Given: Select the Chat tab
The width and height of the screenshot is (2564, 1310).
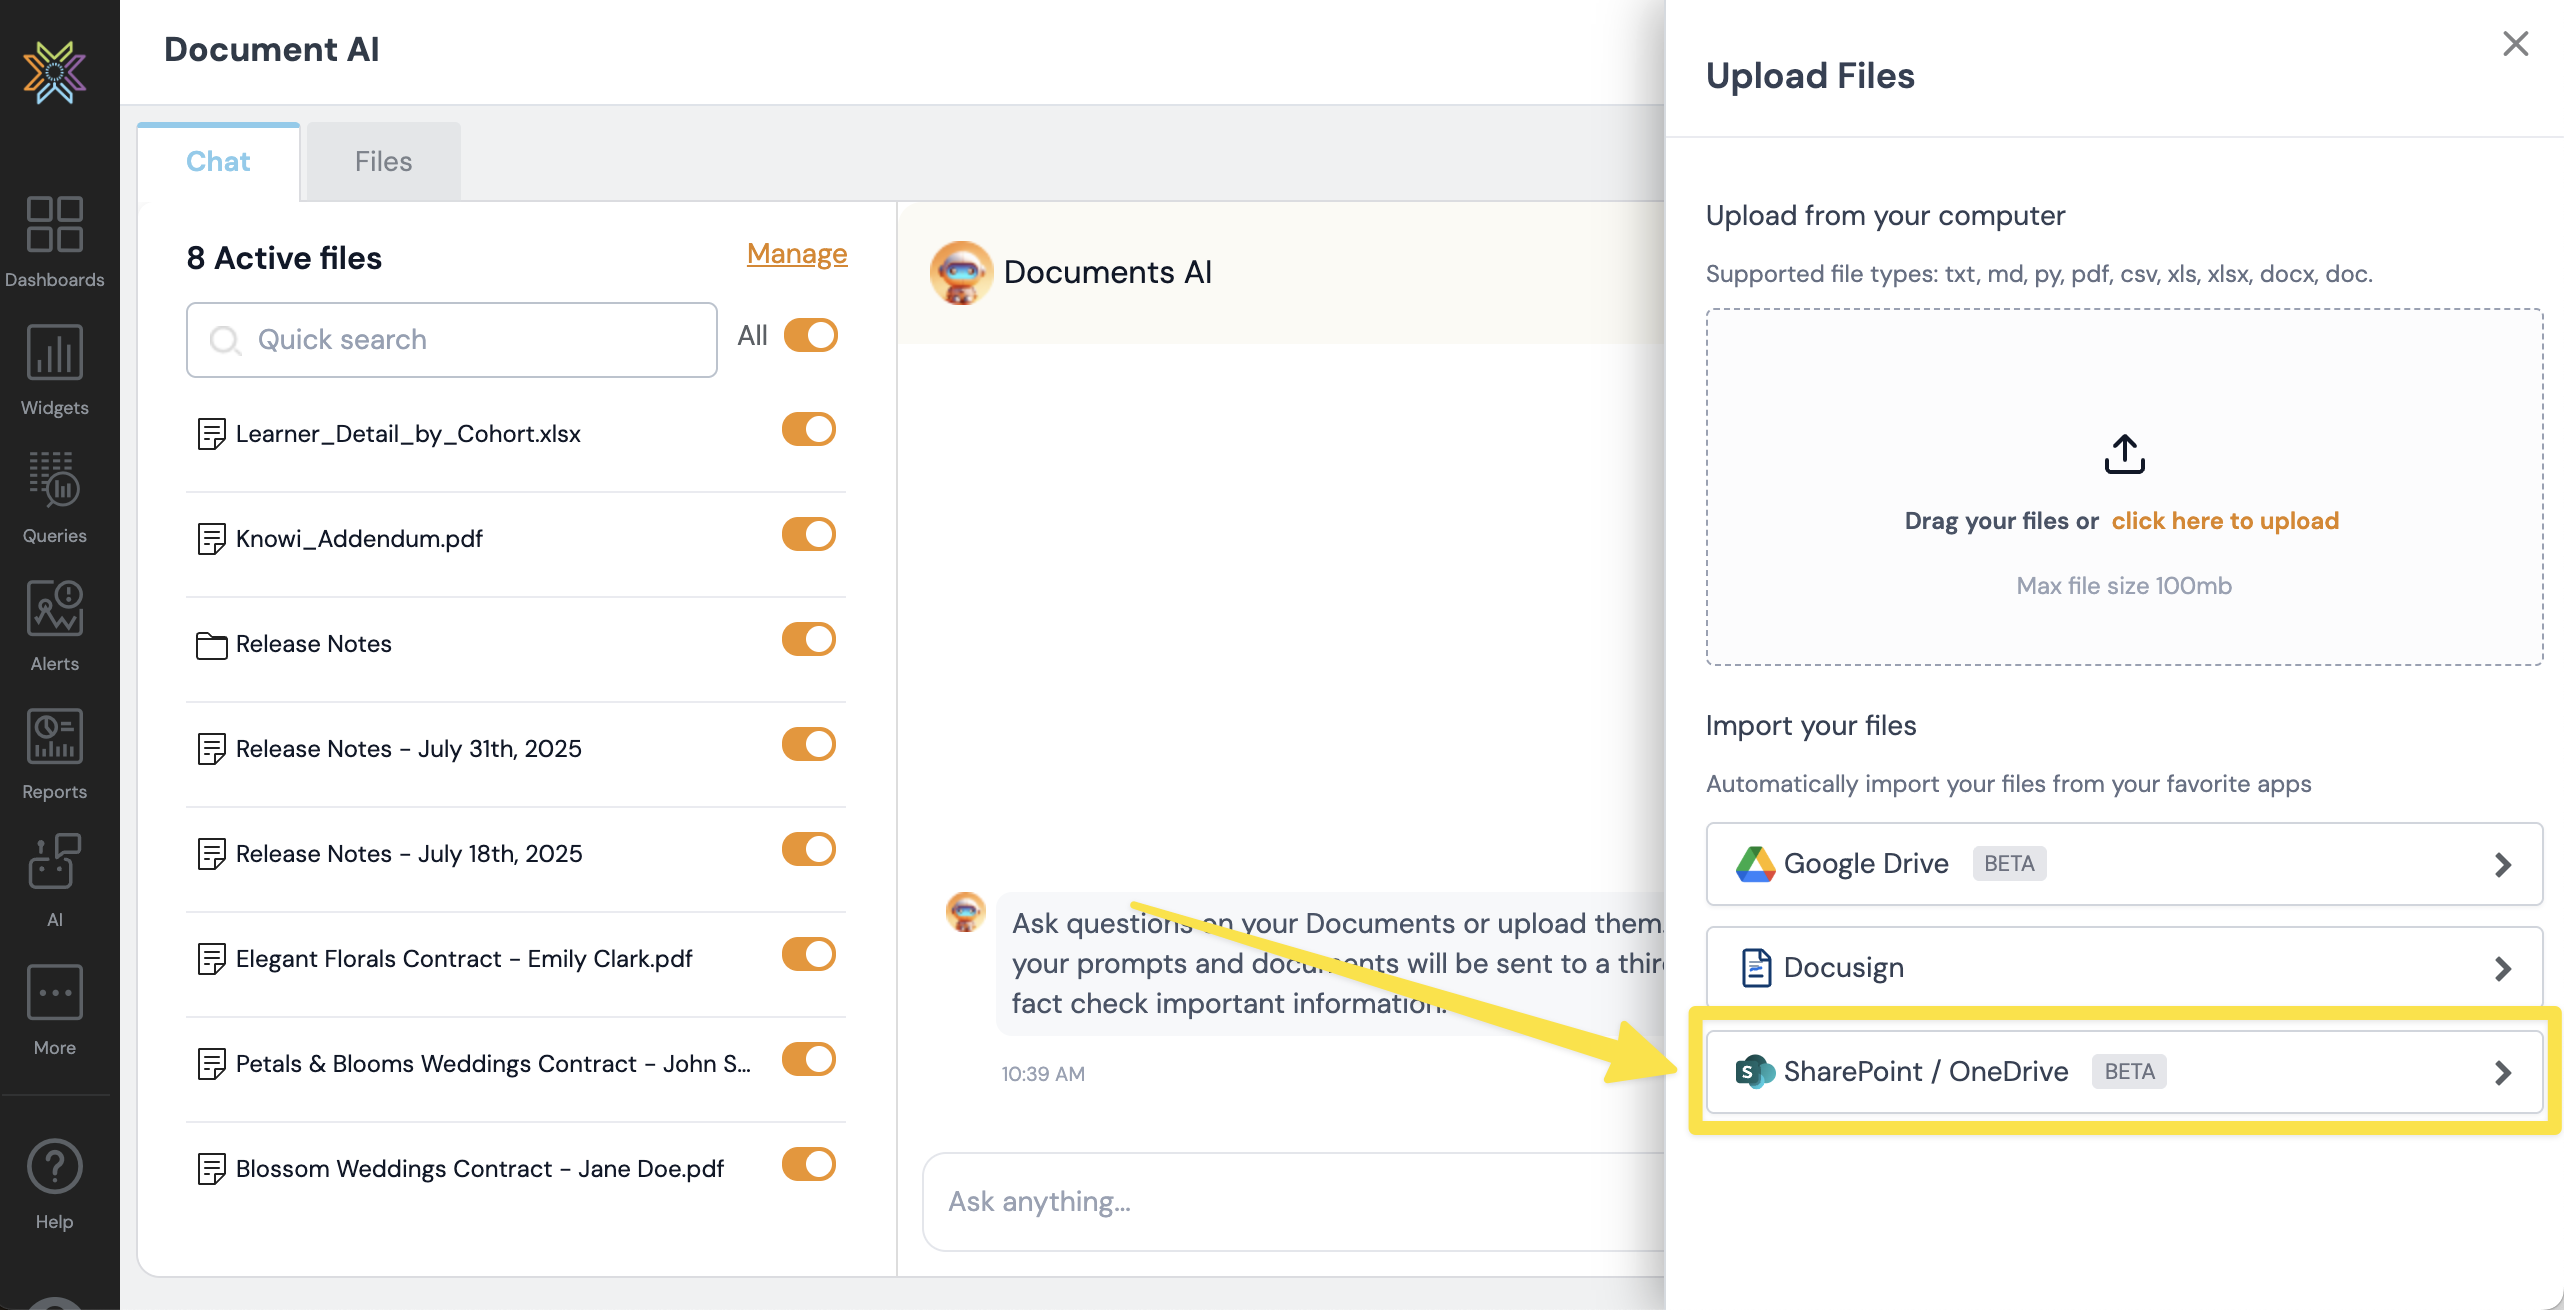Looking at the screenshot, I should [218, 162].
